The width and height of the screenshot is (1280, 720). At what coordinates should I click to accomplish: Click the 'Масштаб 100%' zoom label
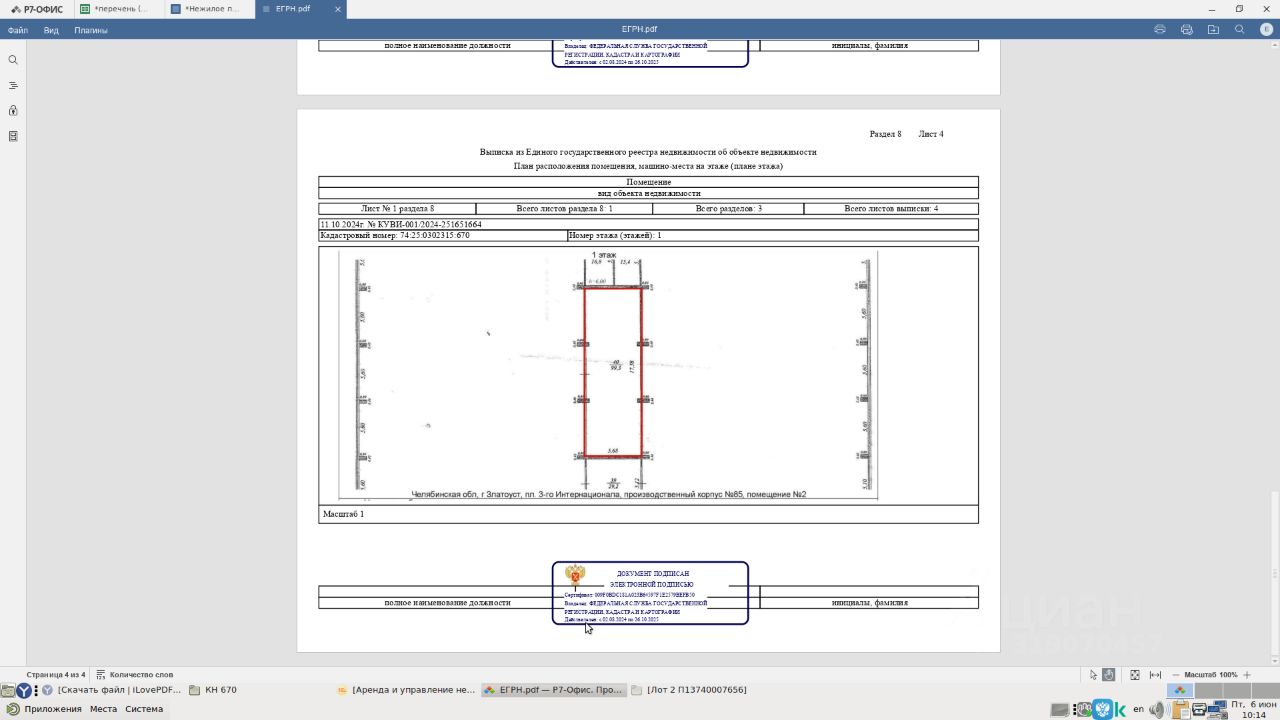click(x=1211, y=675)
